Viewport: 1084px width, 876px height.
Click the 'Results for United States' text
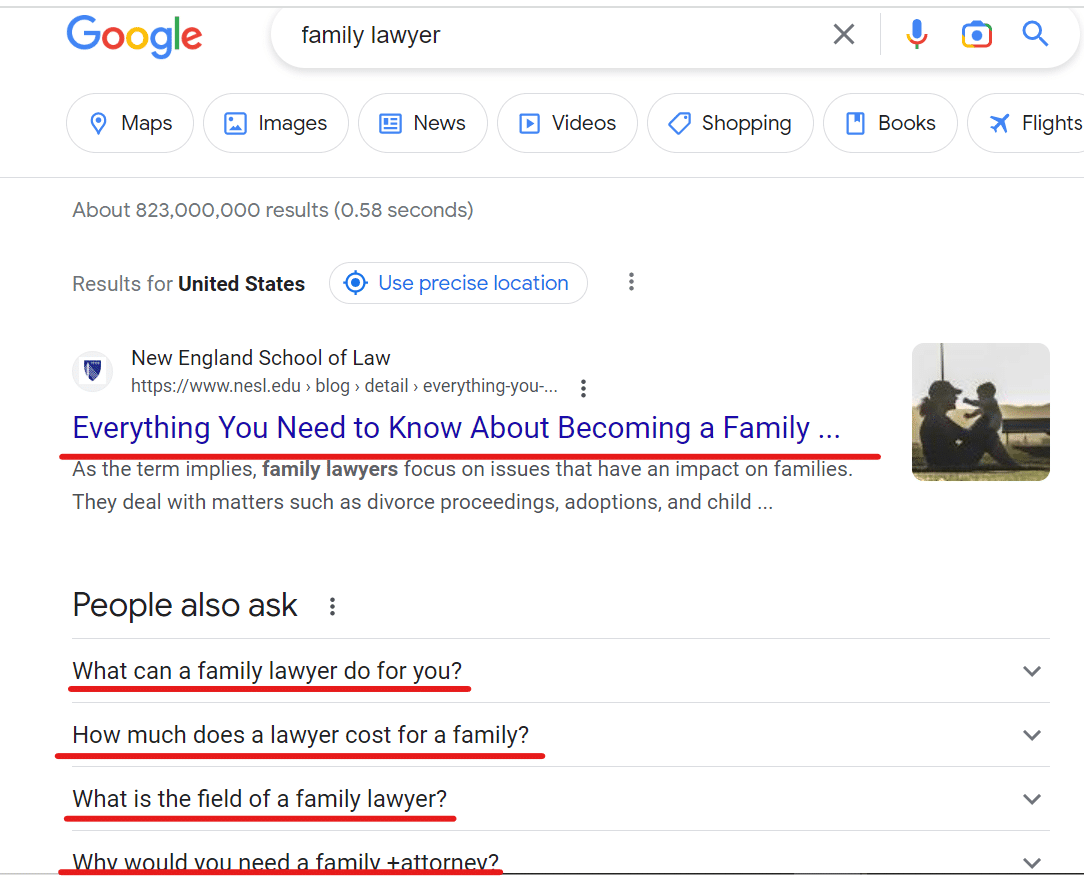pos(189,283)
